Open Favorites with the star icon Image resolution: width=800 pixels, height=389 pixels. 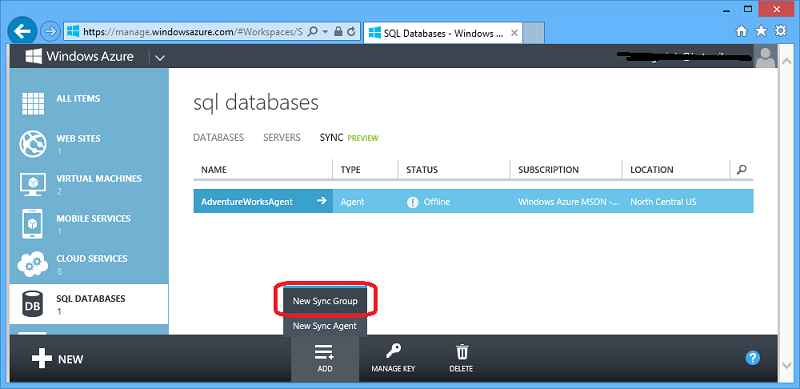point(761,32)
